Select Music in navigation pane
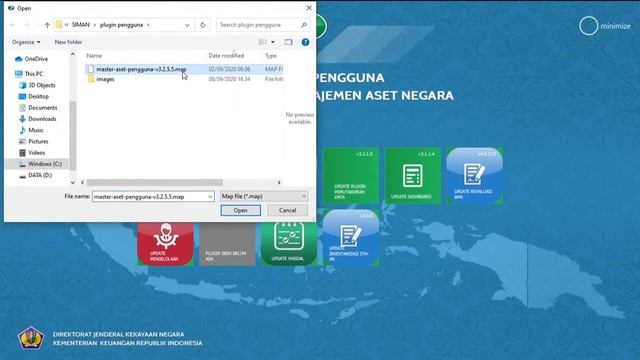The height and width of the screenshot is (360, 640). pos(31,130)
